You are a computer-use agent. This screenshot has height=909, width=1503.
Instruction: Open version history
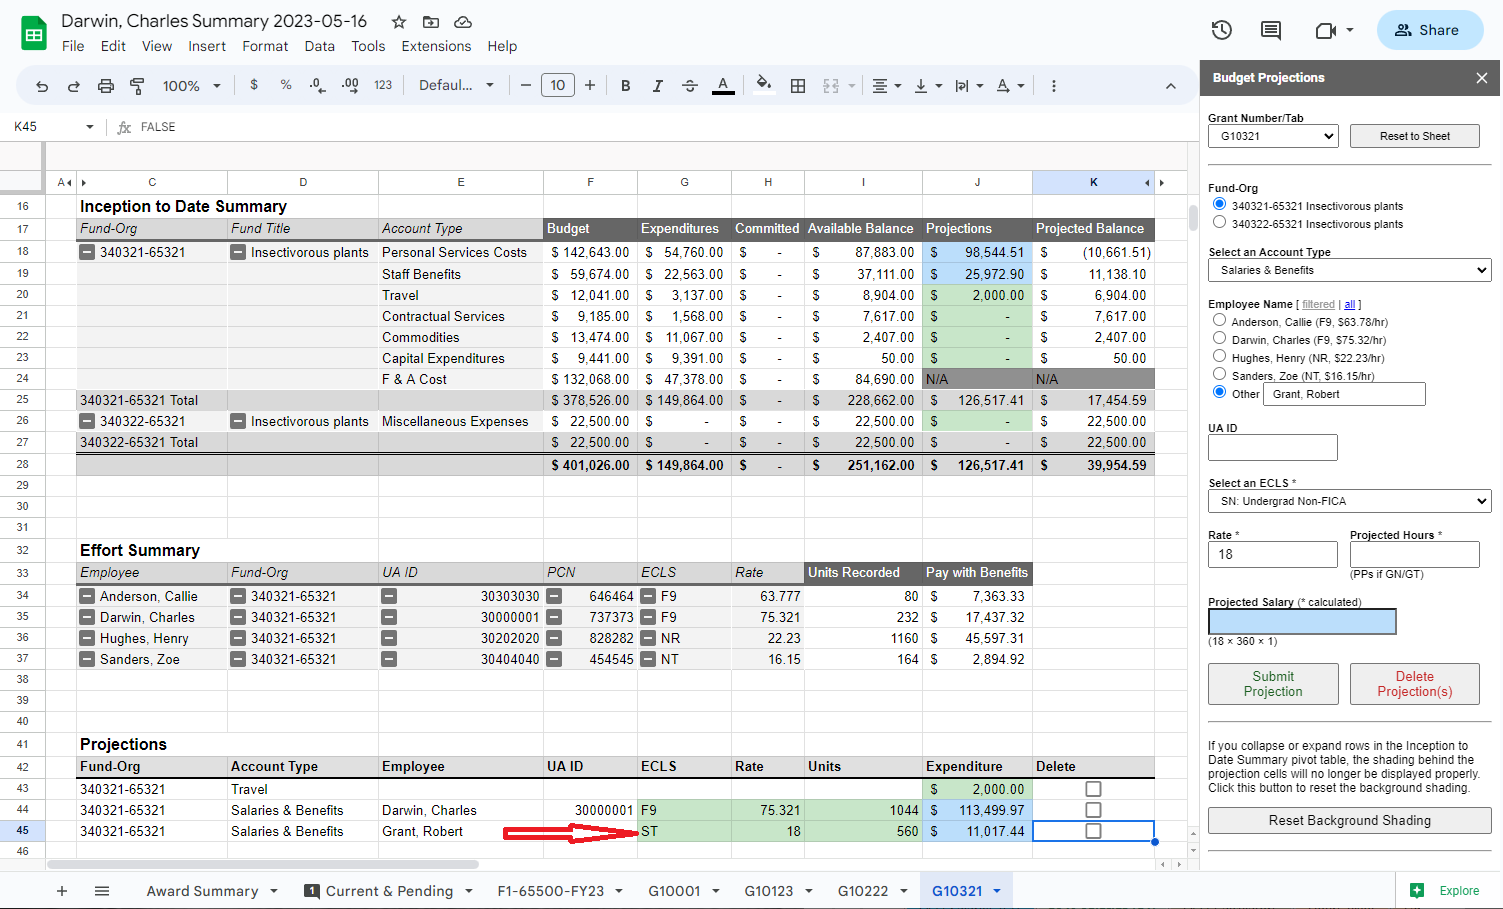[x=1221, y=30]
